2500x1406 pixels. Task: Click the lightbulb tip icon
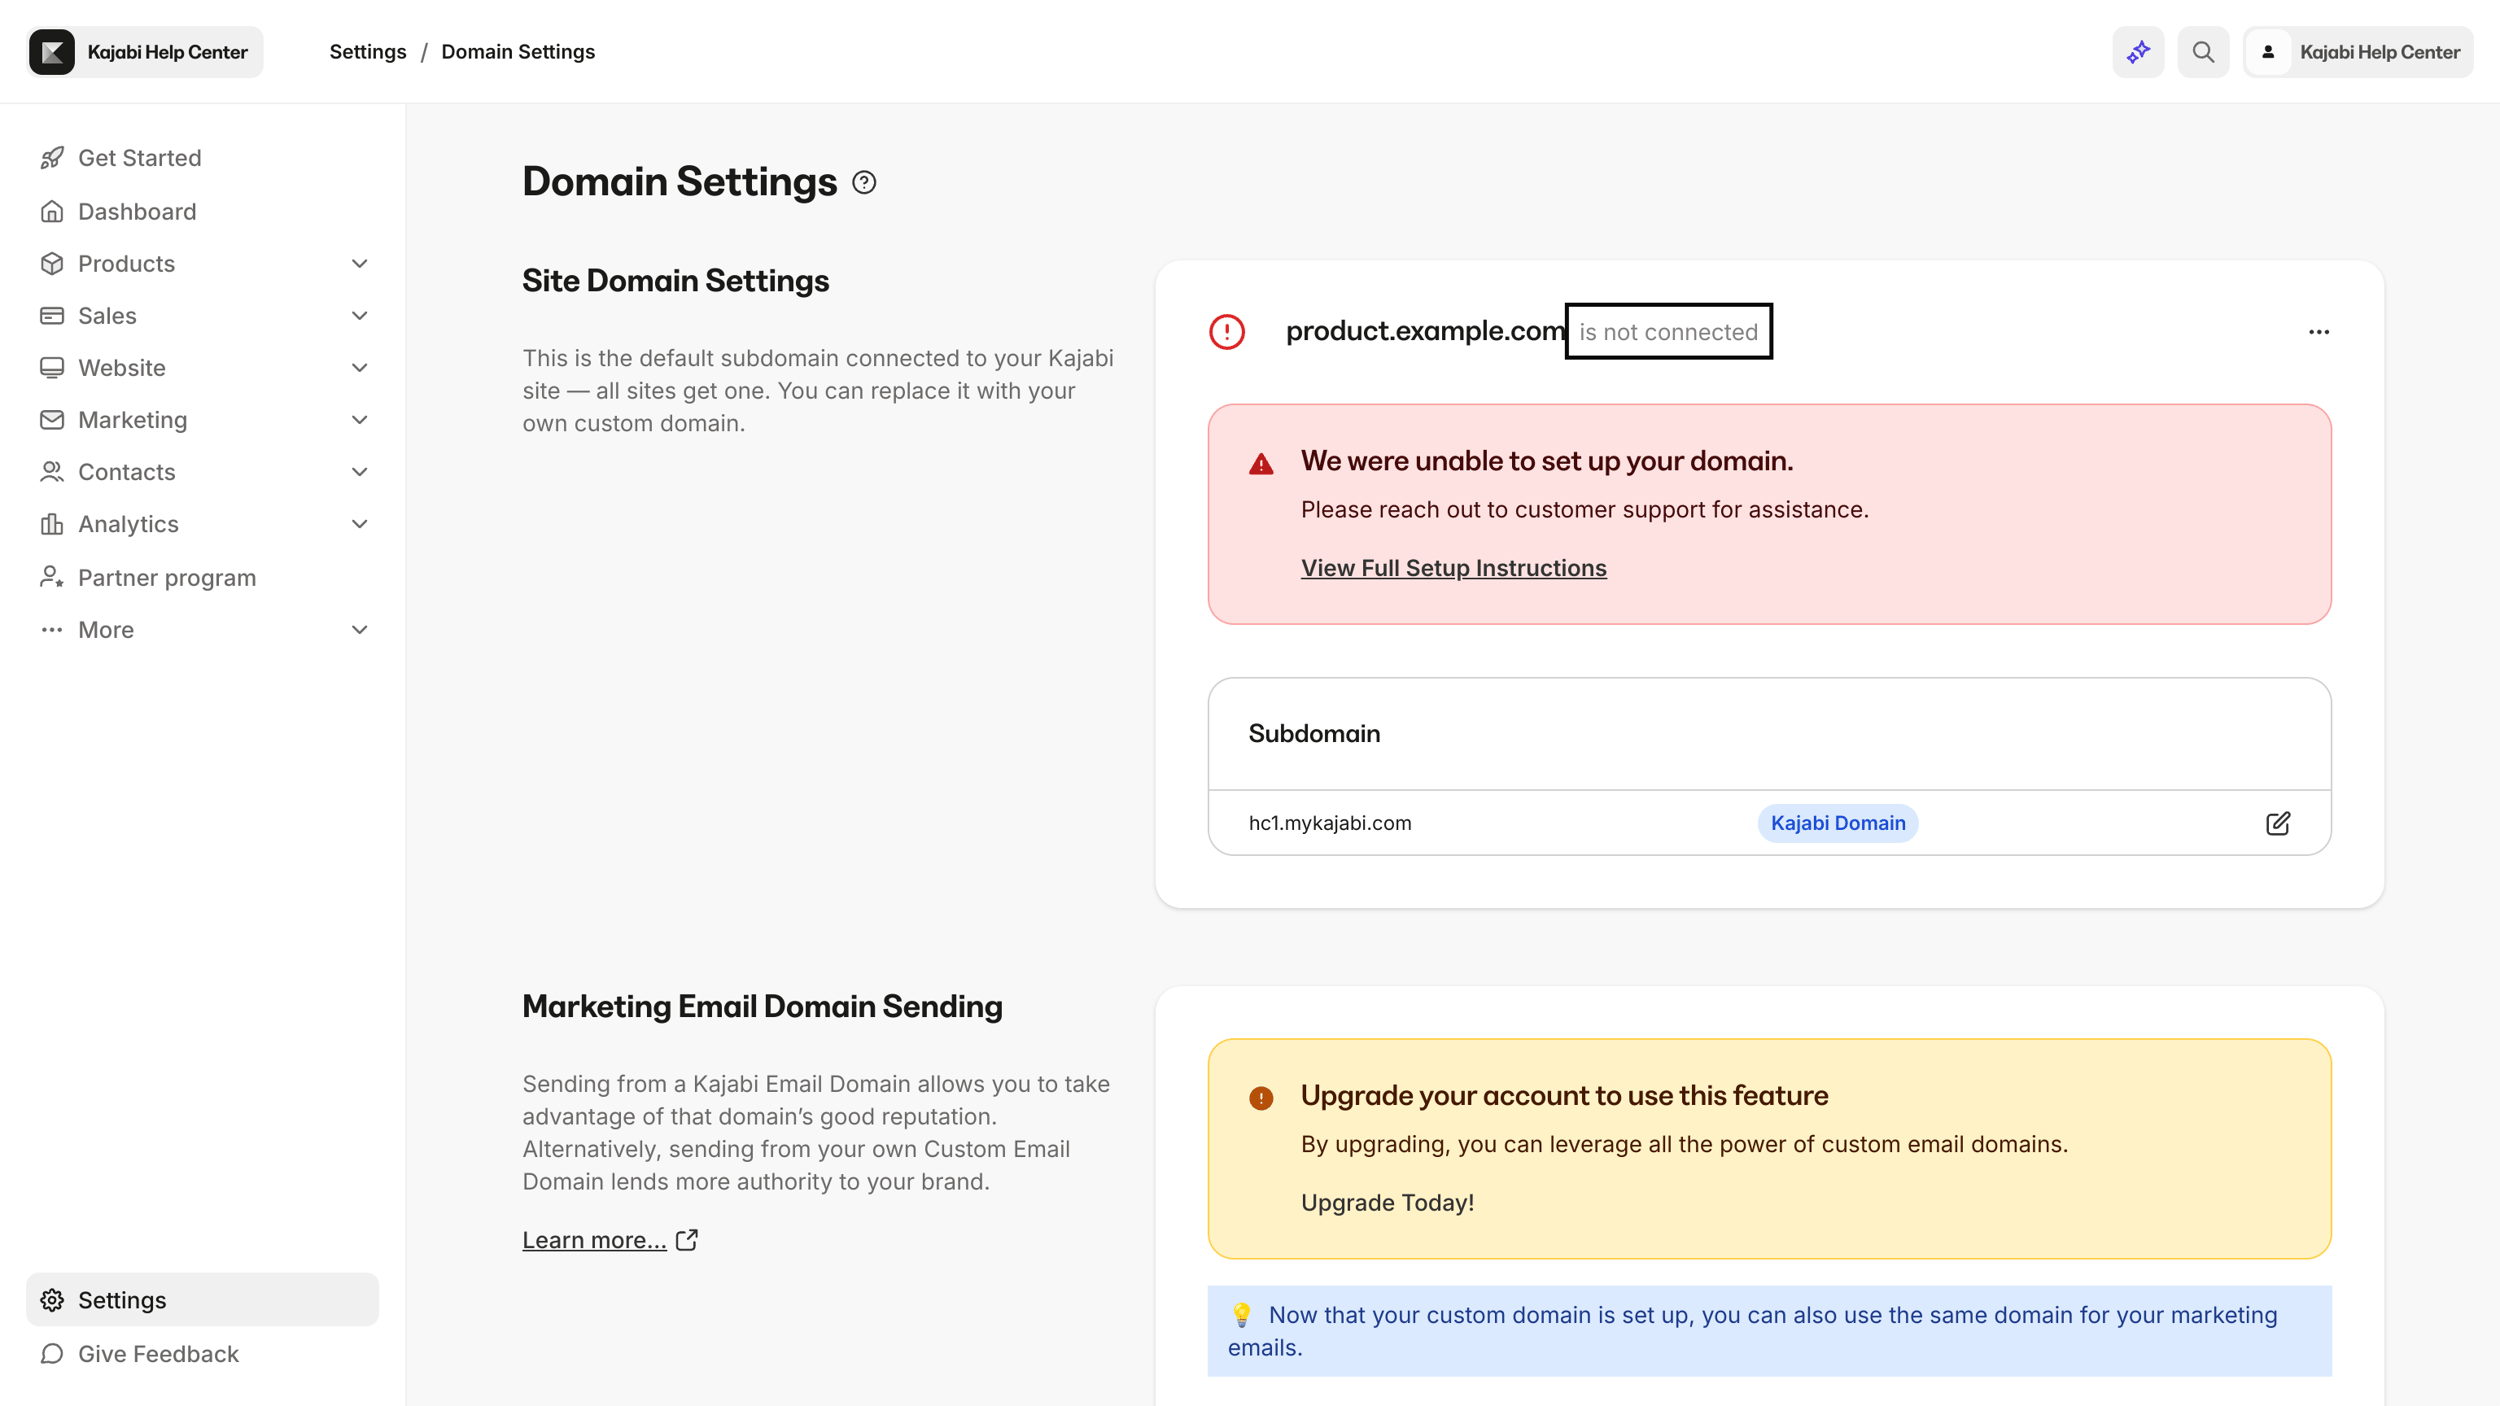click(x=1242, y=1314)
